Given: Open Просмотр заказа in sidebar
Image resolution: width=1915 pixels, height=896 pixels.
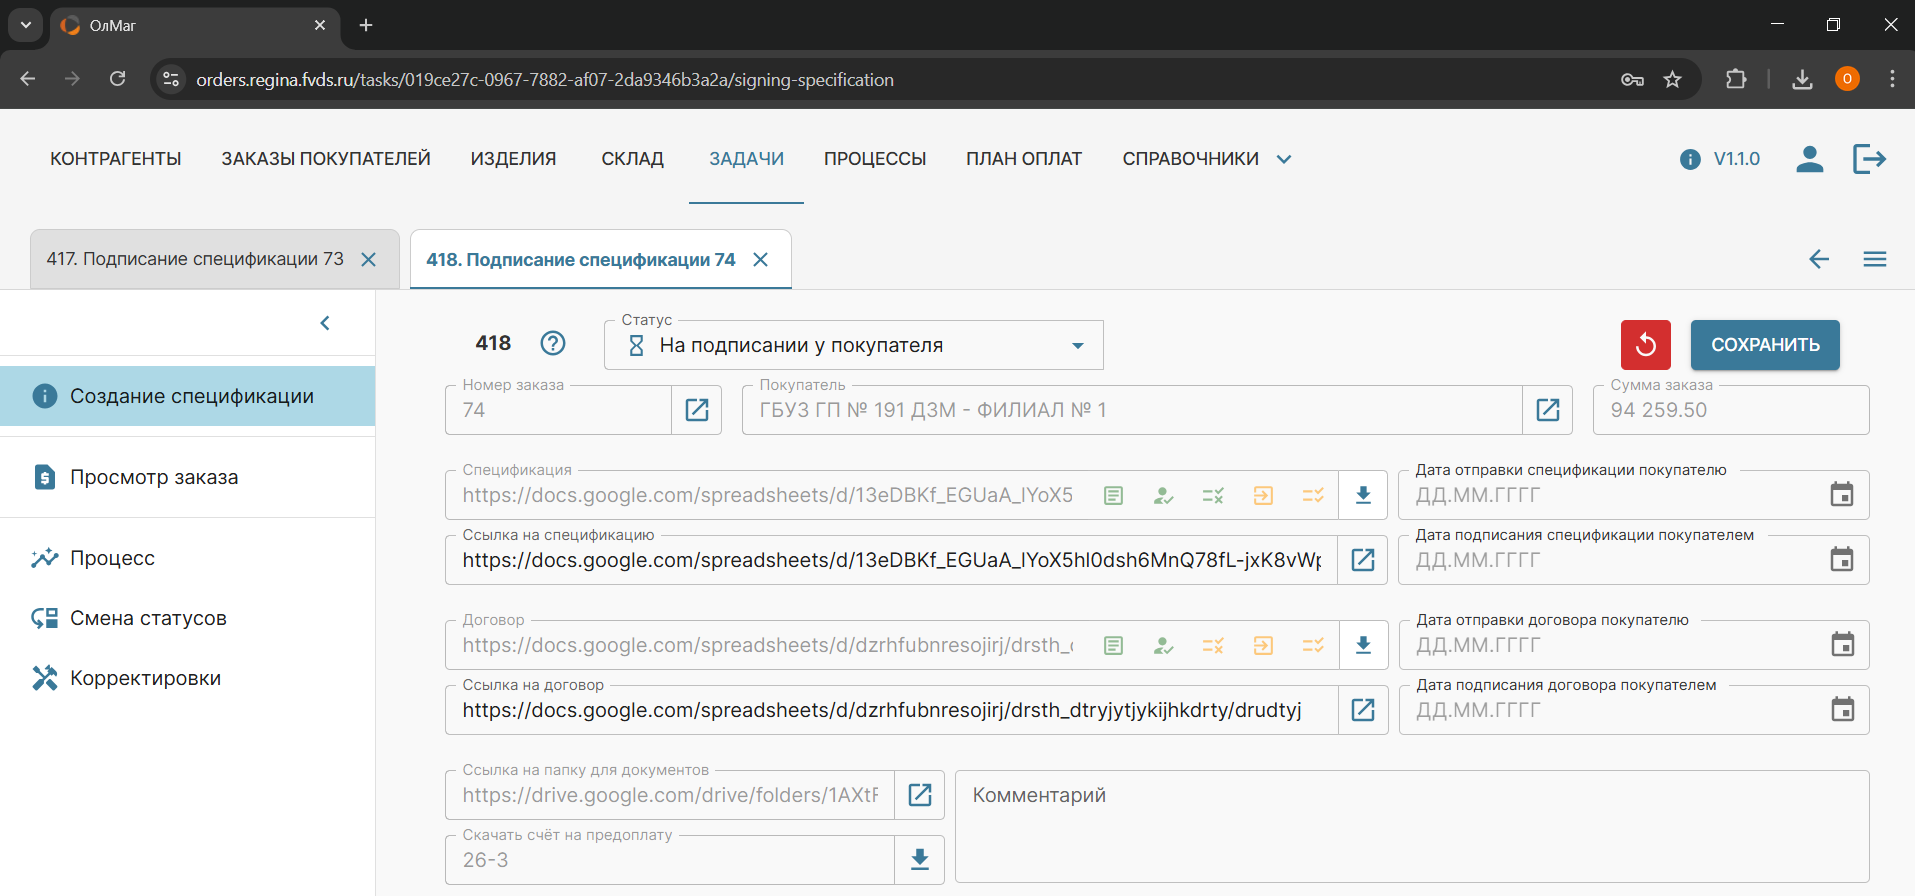Looking at the screenshot, I should point(154,478).
